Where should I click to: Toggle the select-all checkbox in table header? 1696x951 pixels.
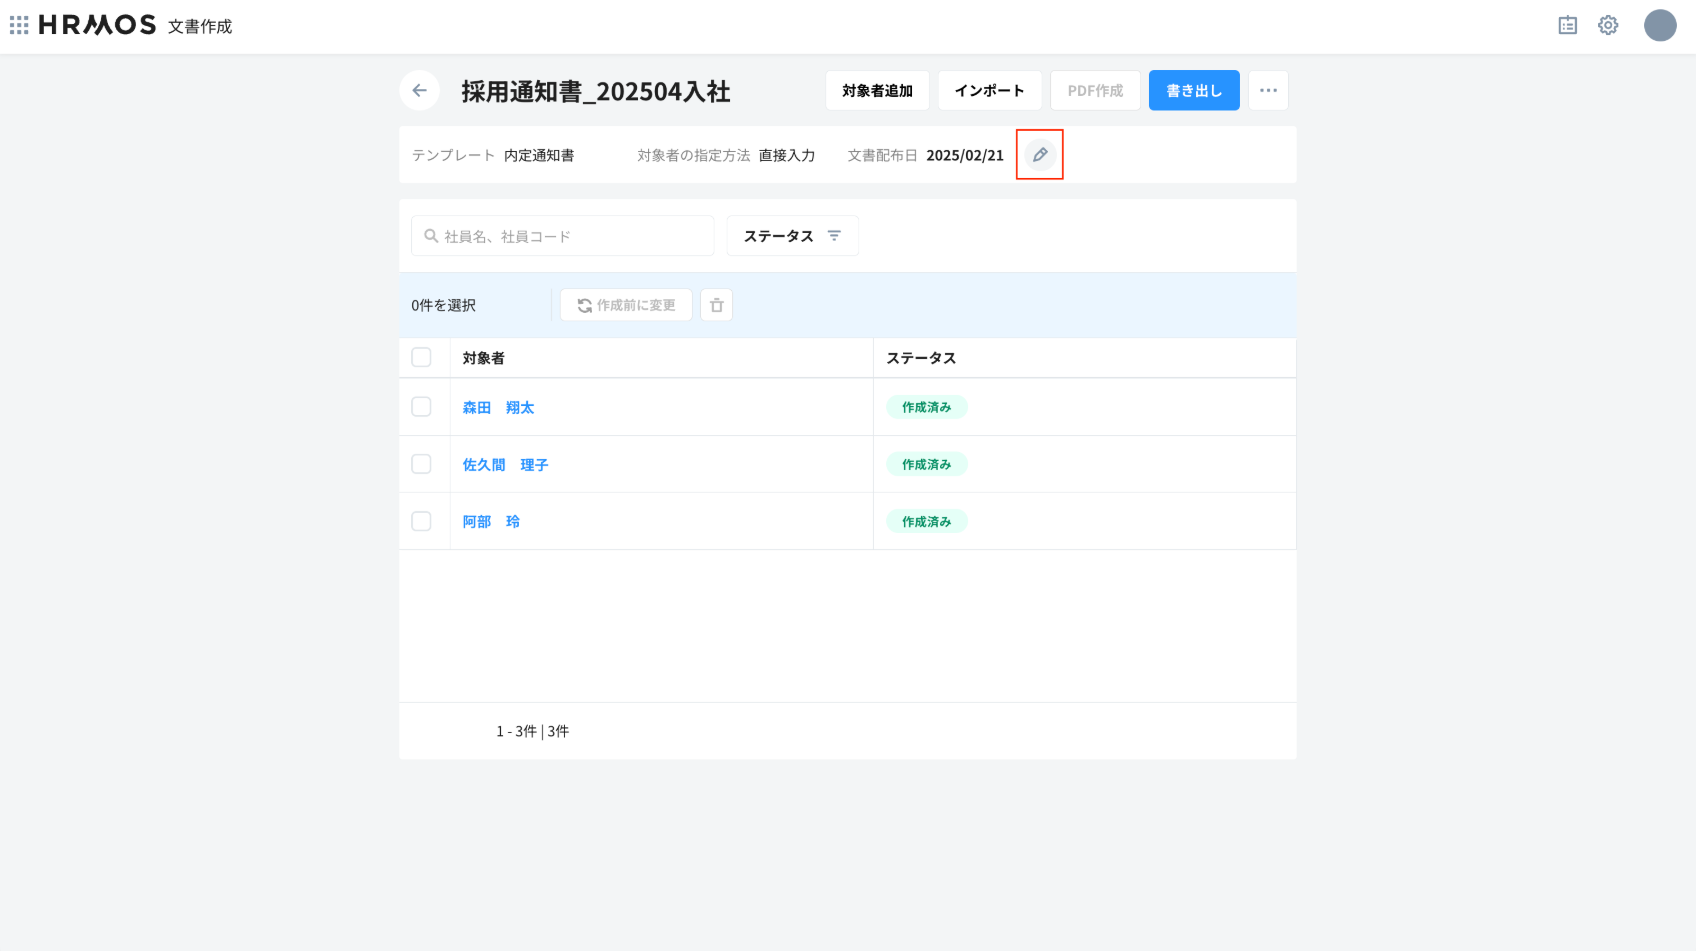[422, 358]
